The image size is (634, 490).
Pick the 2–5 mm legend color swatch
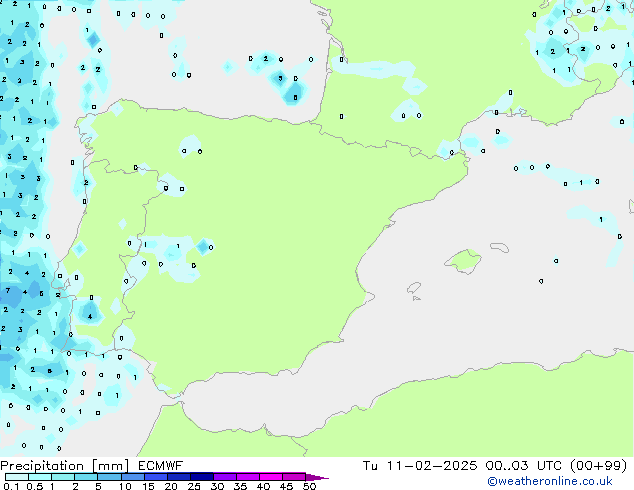click(86, 477)
